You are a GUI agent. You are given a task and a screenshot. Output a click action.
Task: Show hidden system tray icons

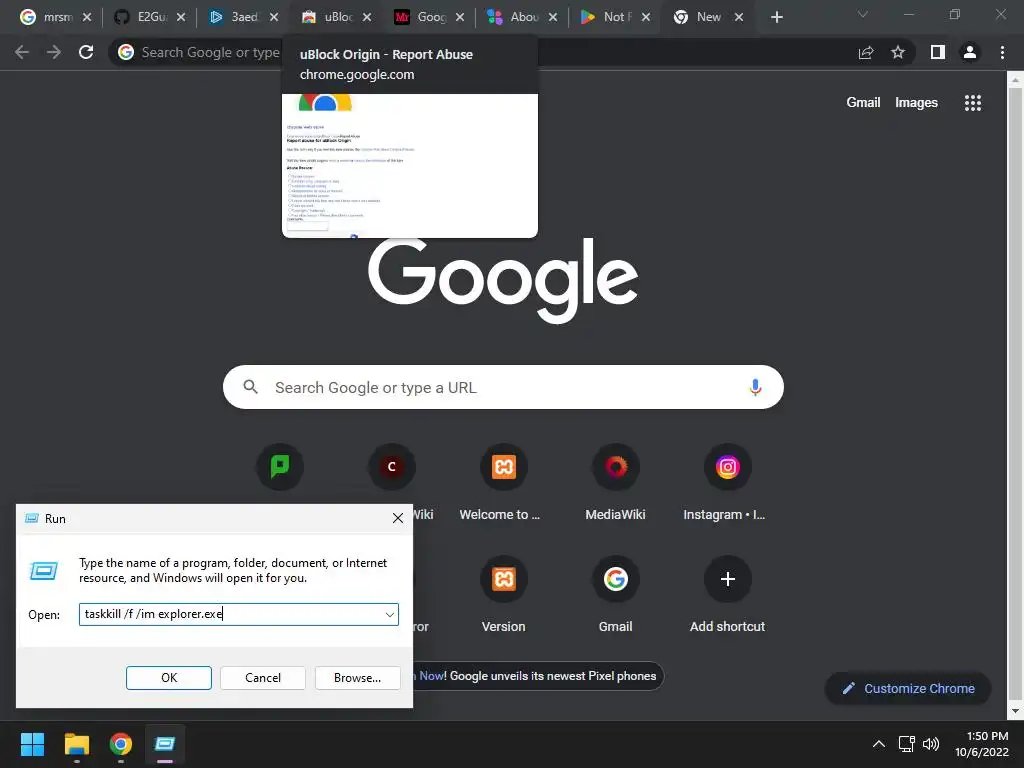[879, 744]
